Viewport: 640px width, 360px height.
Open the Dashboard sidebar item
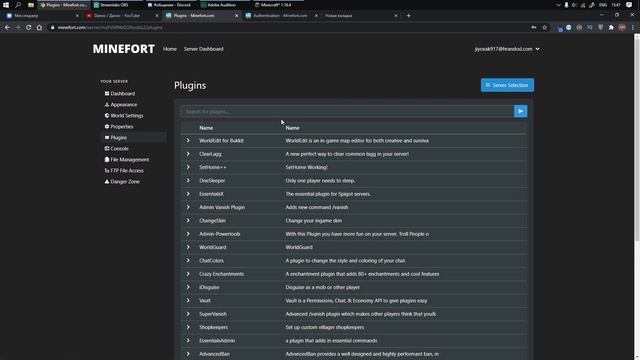click(x=120, y=93)
